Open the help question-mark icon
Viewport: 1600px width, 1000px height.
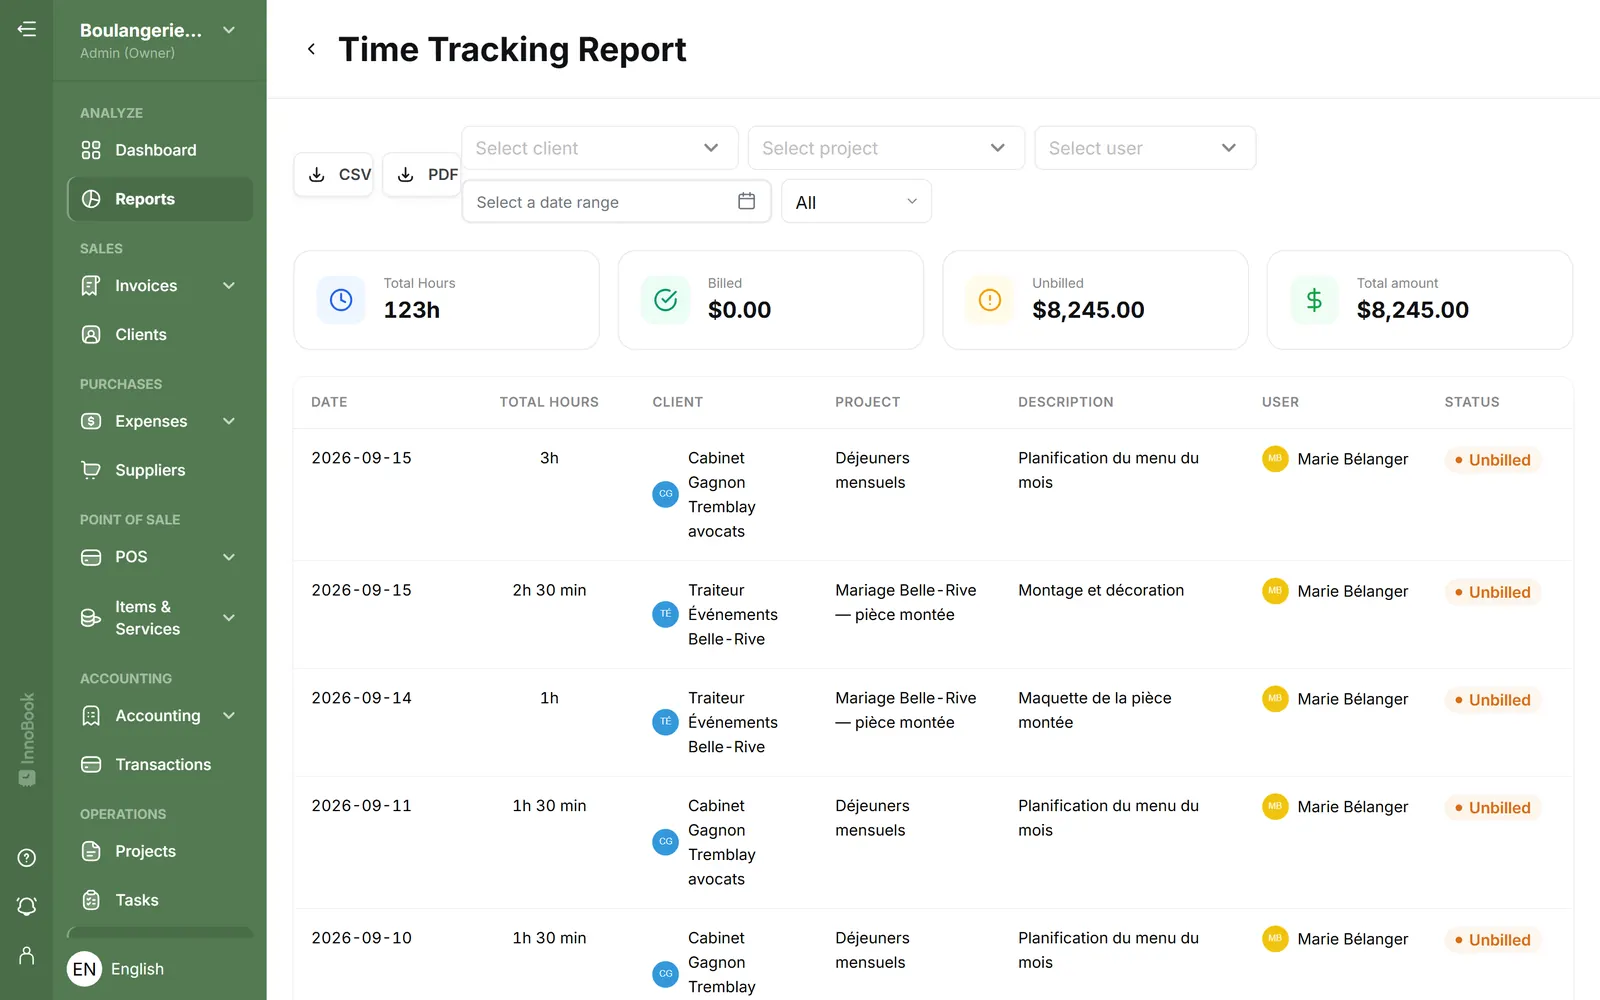tap(27, 858)
